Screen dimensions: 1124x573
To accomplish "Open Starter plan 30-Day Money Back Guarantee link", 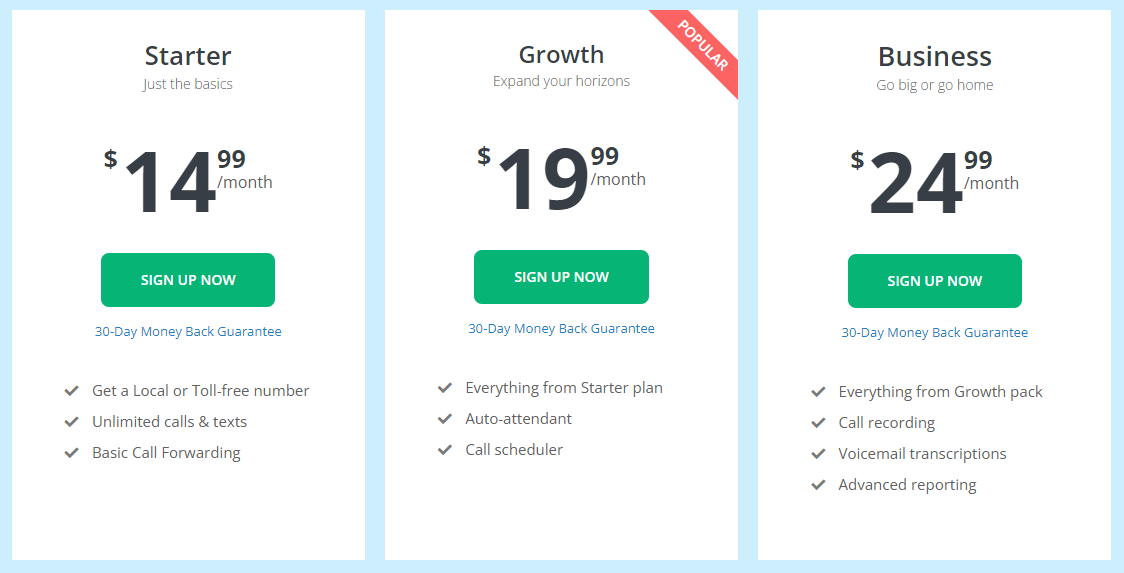I will [x=188, y=331].
